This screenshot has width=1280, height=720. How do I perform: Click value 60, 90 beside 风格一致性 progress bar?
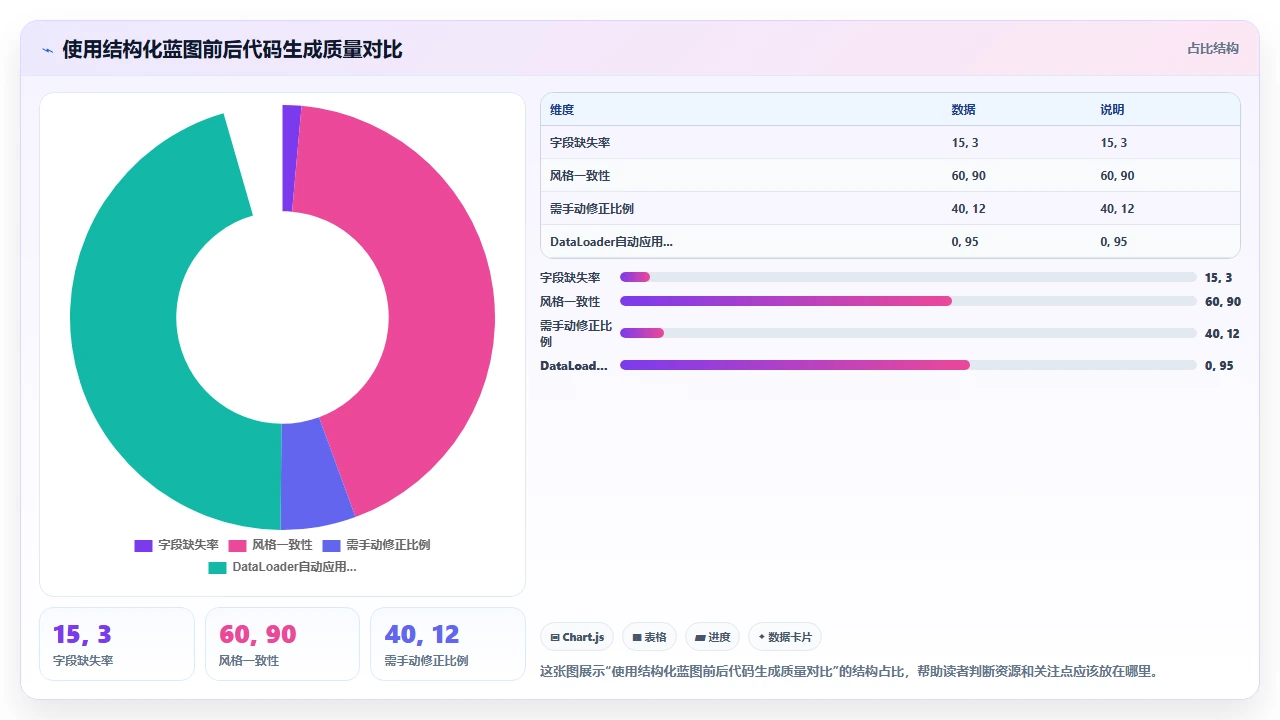(1223, 302)
